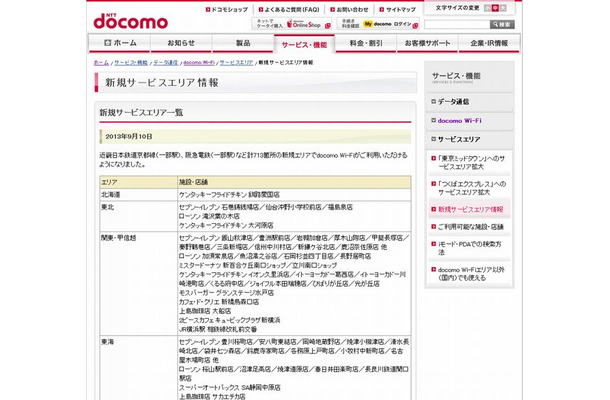This screenshot has height=400, width=610.
Task: Open sidebar サービス・機能 heading
Action: pos(470,77)
